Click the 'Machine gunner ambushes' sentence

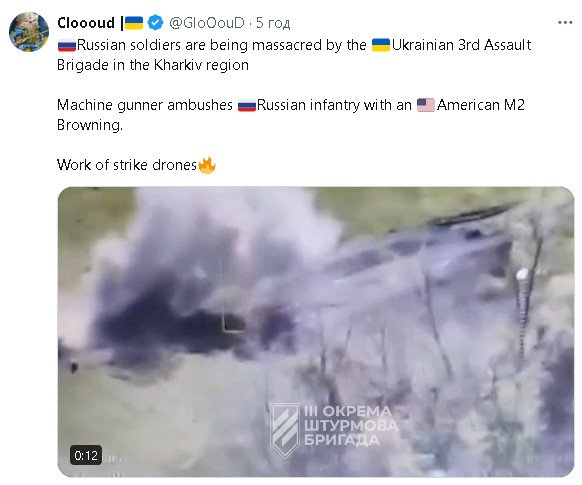coord(145,105)
